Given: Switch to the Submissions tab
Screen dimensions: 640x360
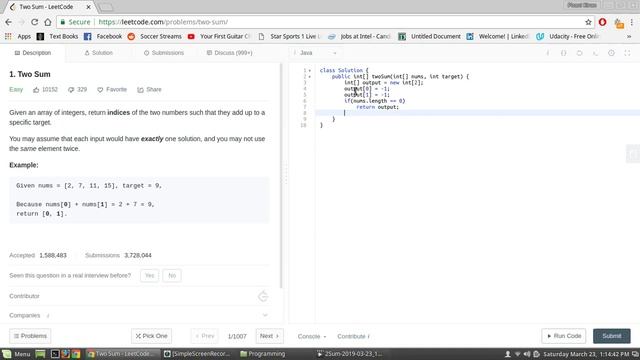Looking at the screenshot, I should pos(164,53).
